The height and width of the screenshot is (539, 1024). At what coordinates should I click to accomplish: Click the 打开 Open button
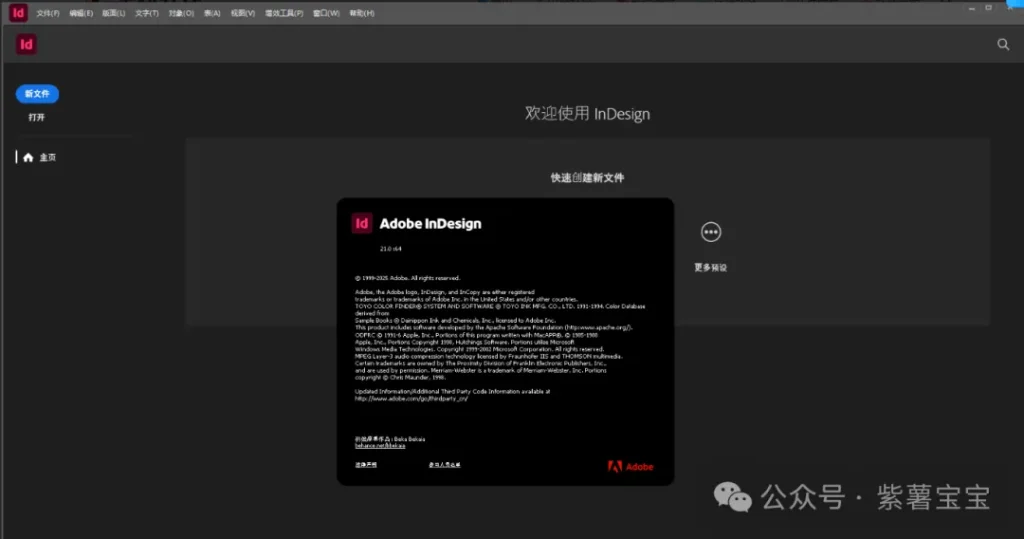click(x=37, y=117)
